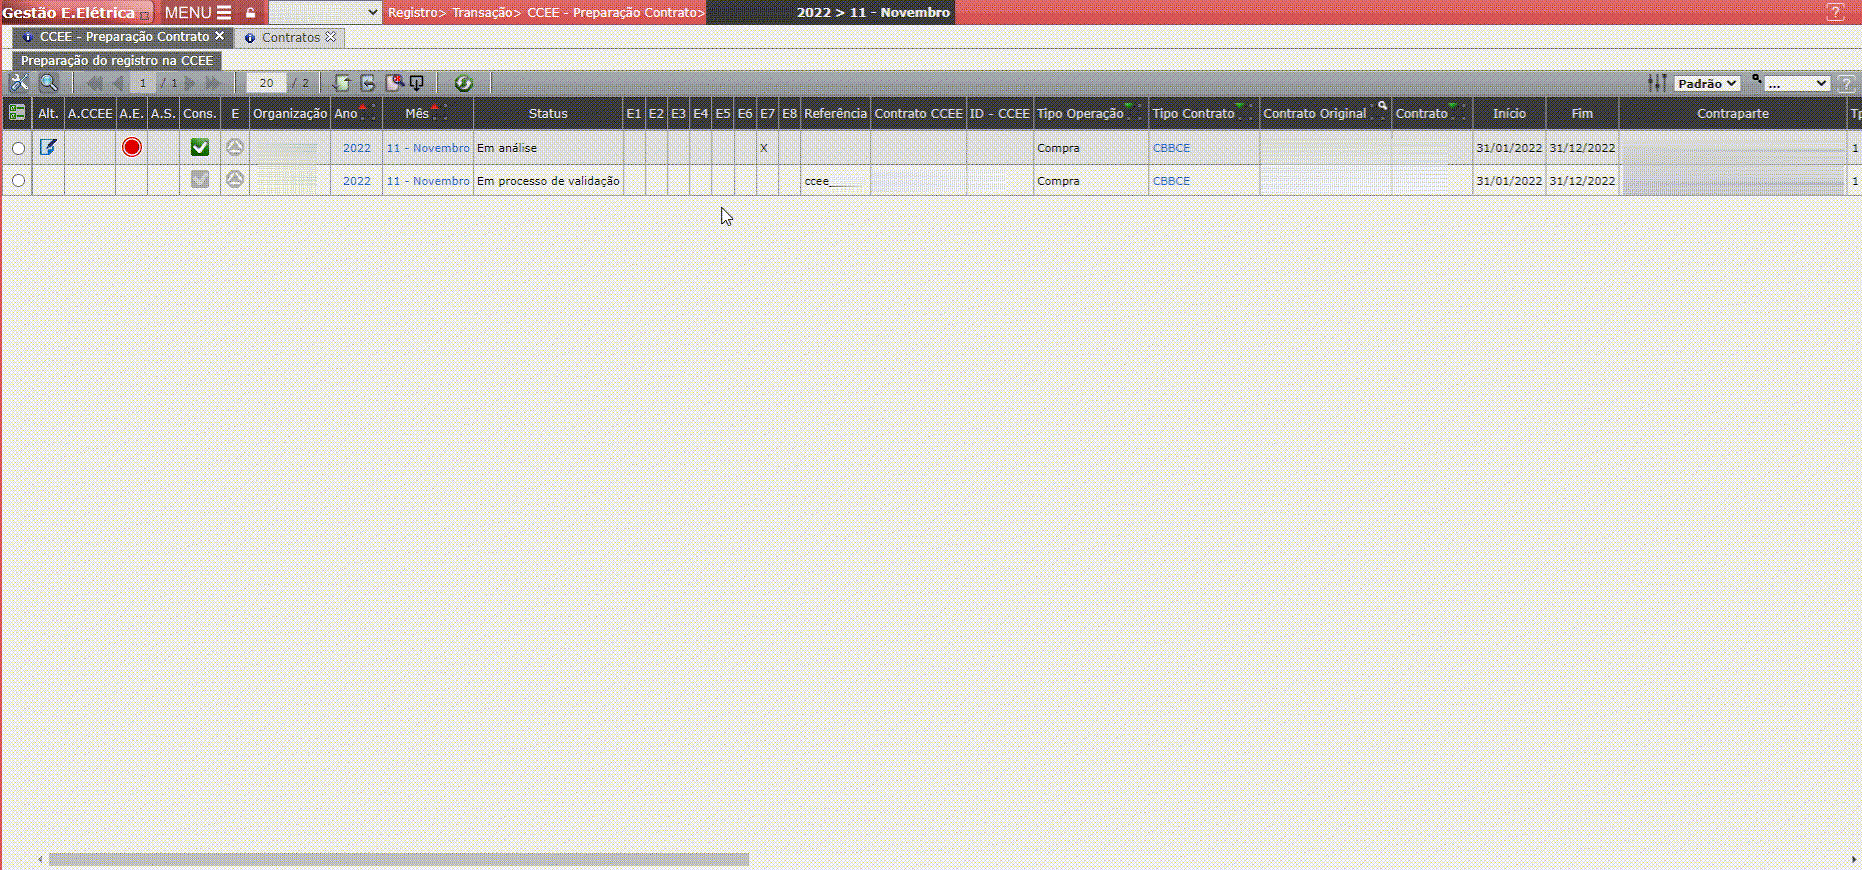Click the download arrow icon in toolbar
The image size is (1862, 870).
[x=417, y=83]
